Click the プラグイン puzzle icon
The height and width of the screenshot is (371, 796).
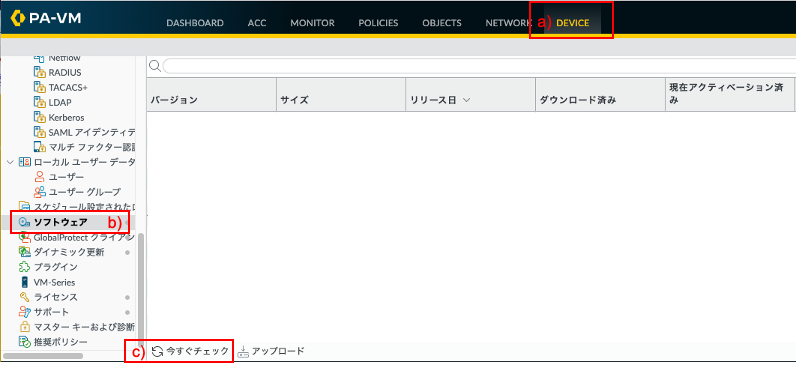click(24, 267)
